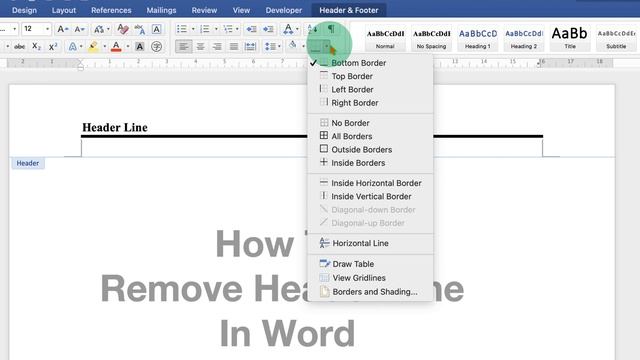Apply red font color A
Image resolution: width=640 pixels, height=360 pixels.
(x=116, y=47)
